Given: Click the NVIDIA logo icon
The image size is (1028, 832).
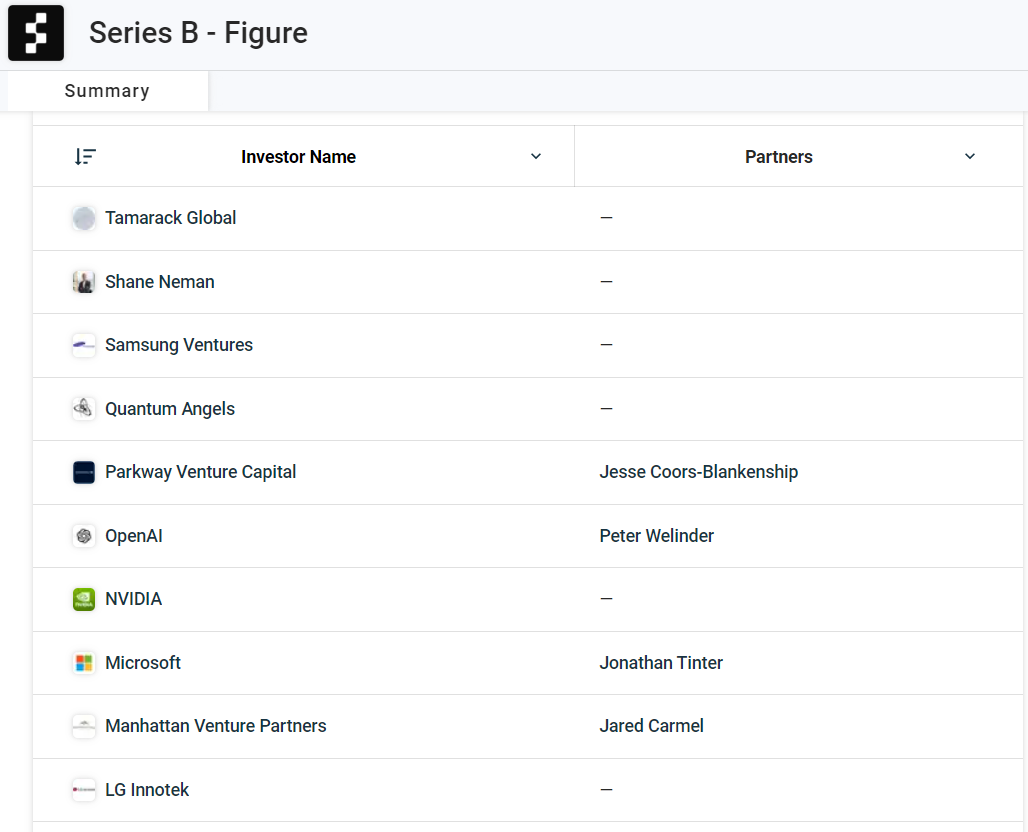Looking at the screenshot, I should tap(84, 599).
